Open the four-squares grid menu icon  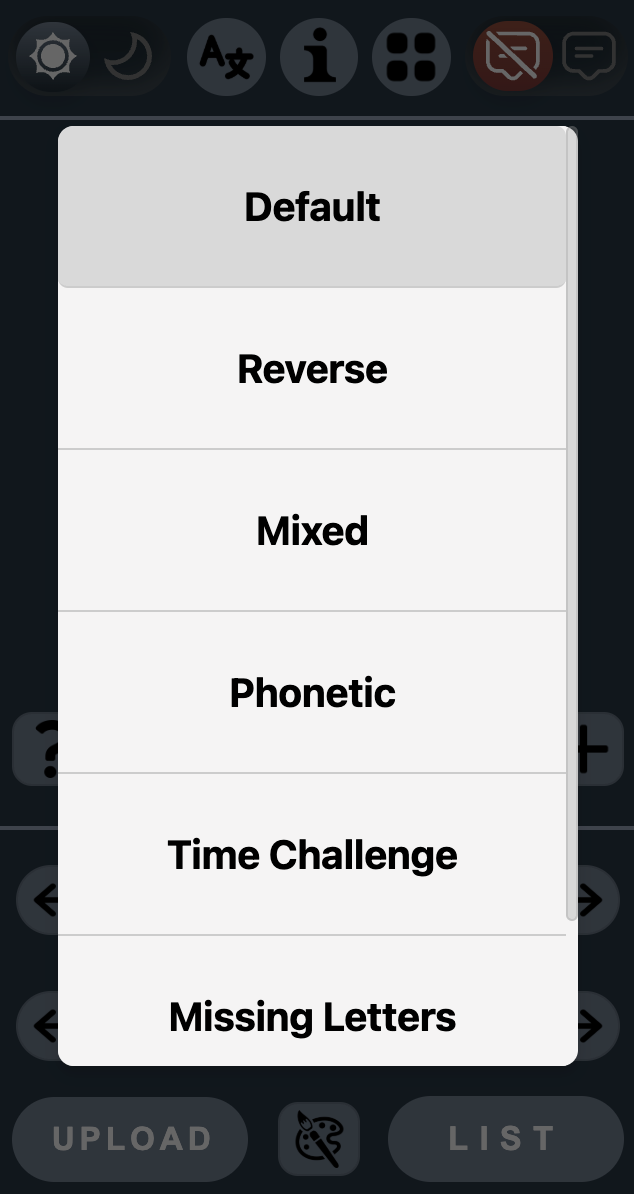pyautogui.click(x=411, y=57)
